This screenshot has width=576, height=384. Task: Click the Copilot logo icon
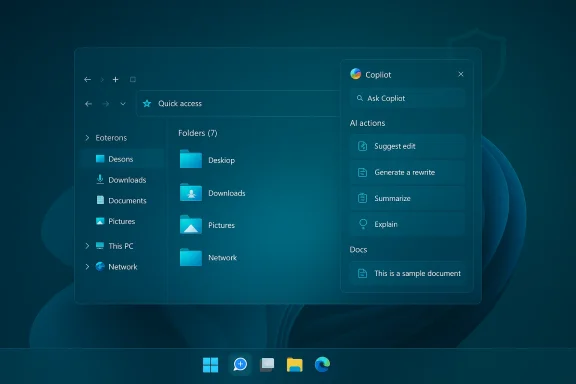(355, 74)
